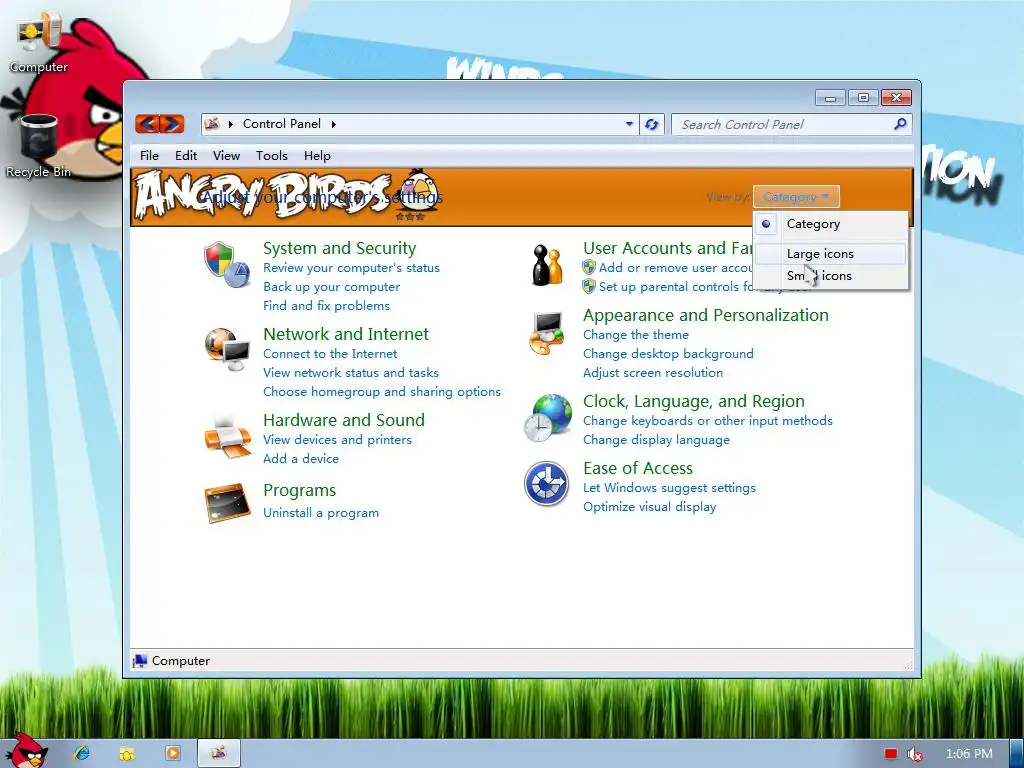The width and height of the screenshot is (1024, 768).
Task: Click Add or remove user accounts
Action: click(x=675, y=268)
